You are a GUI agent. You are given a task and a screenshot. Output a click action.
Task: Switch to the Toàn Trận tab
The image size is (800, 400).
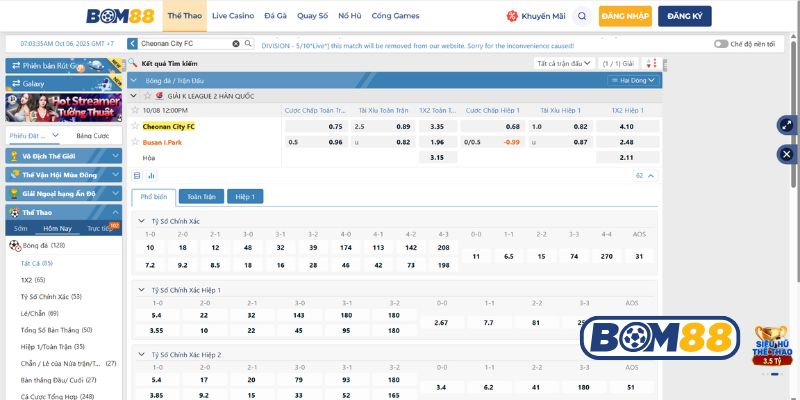(202, 196)
